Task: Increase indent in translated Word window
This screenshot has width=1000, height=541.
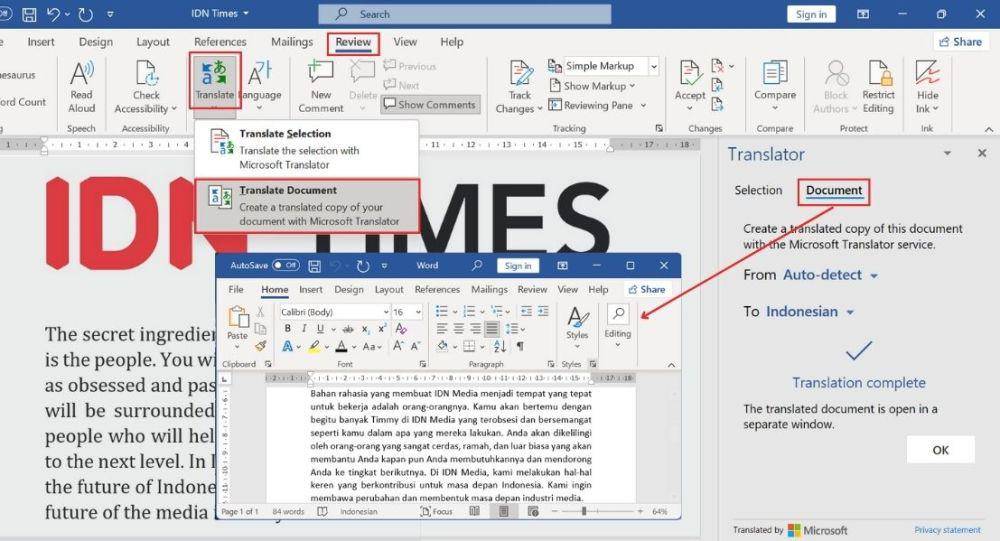Action: pos(543,311)
